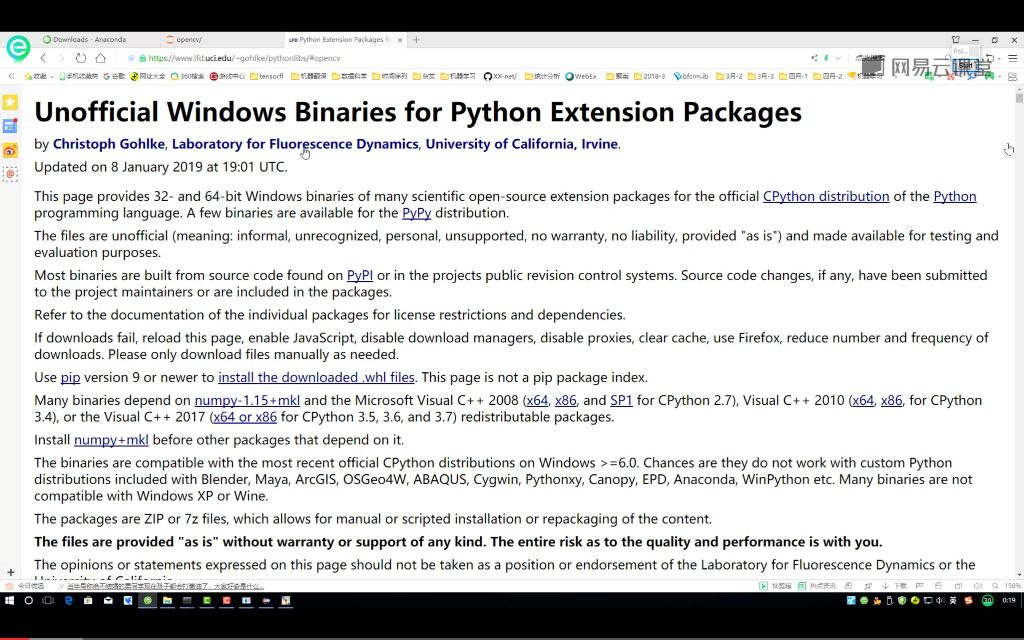This screenshot has height=640, width=1024.
Task: Open 下载 downloads in status bar
Action: (x=895, y=586)
